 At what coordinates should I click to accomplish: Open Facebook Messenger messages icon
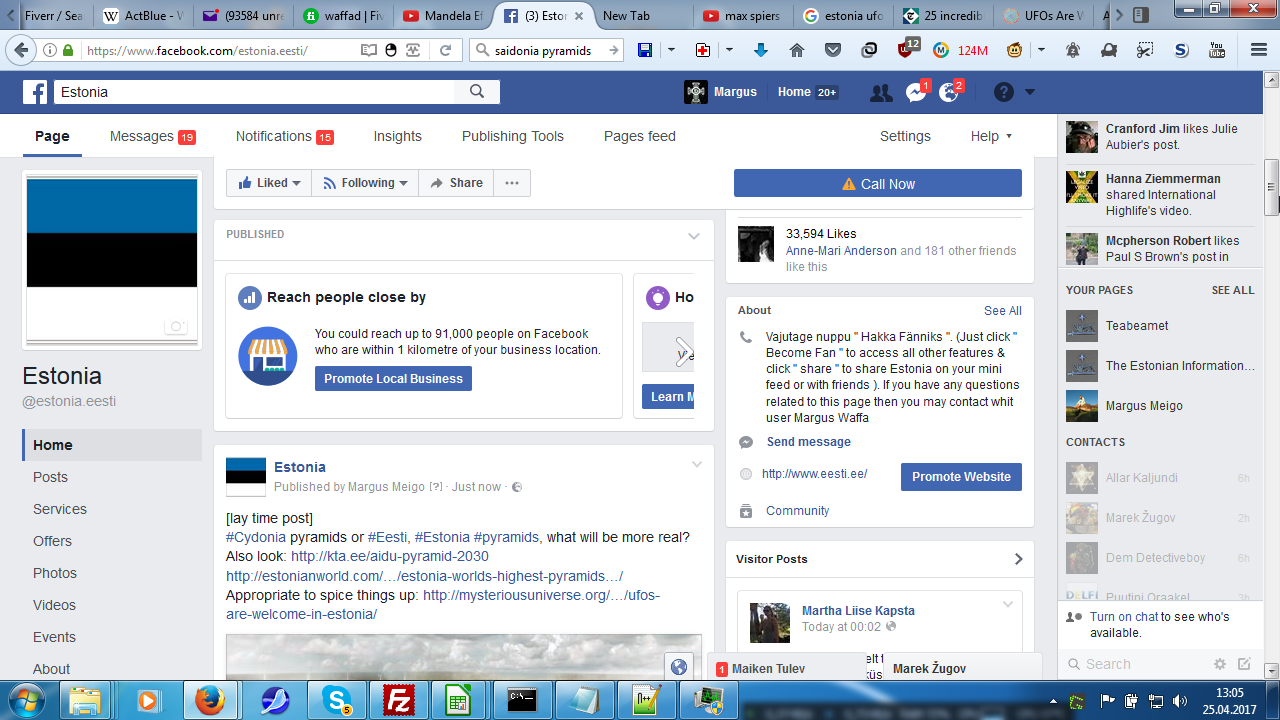point(916,93)
